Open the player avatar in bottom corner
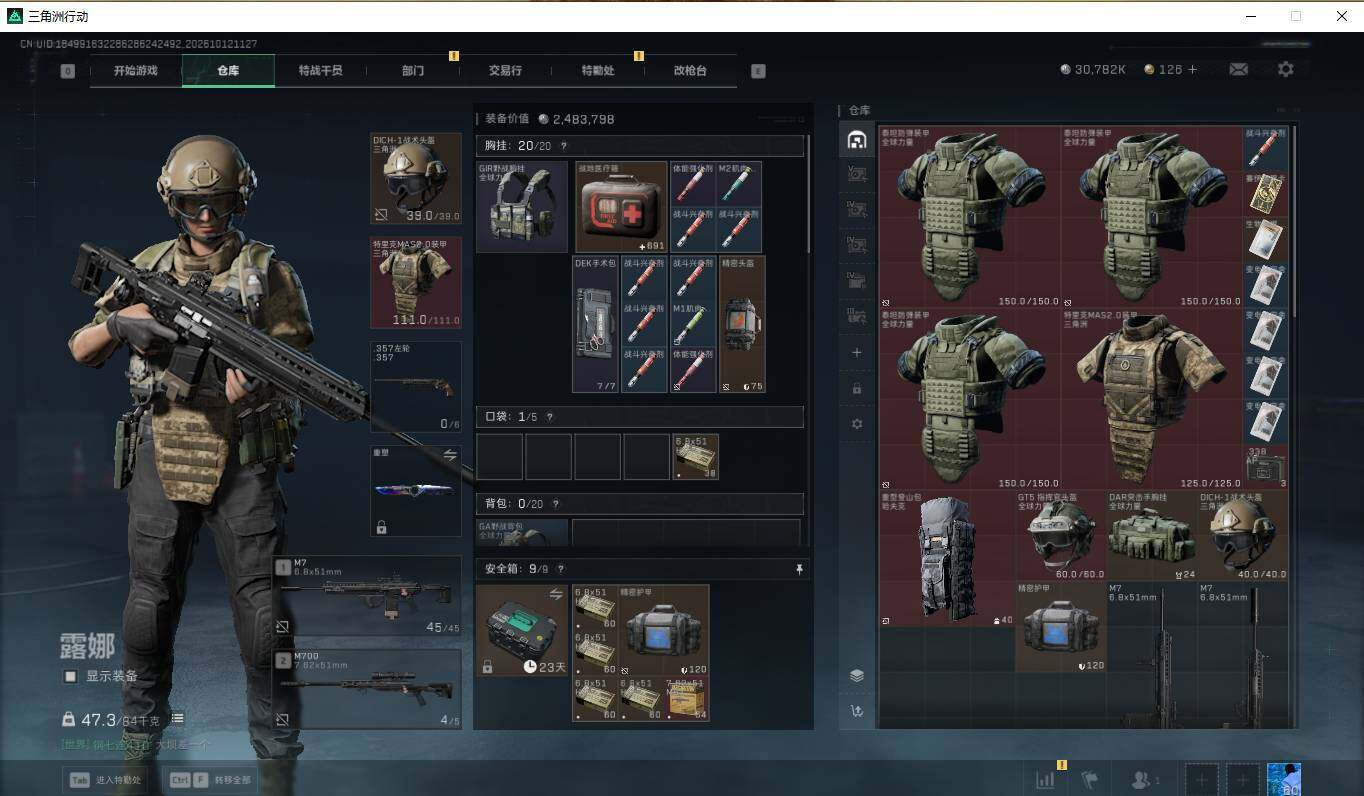1364x796 pixels. click(1284, 780)
